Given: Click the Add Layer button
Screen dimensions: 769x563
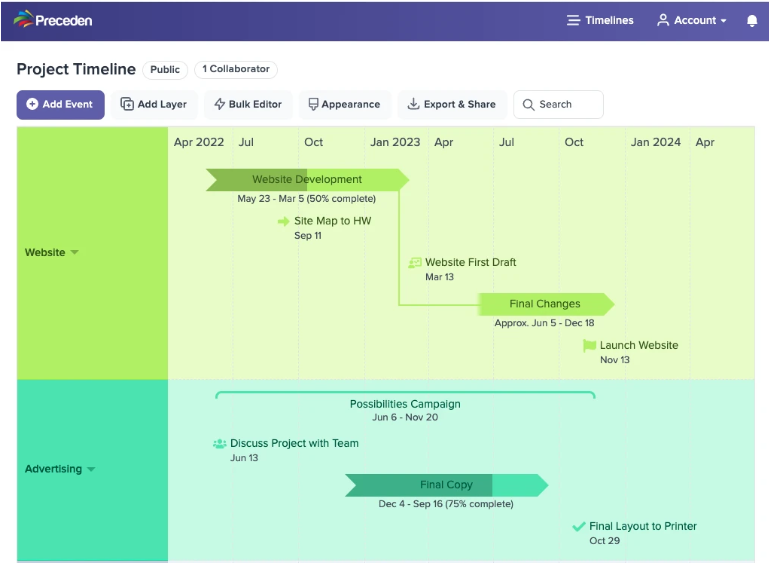Looking at the screenshot, I should (x=154, y=104).
